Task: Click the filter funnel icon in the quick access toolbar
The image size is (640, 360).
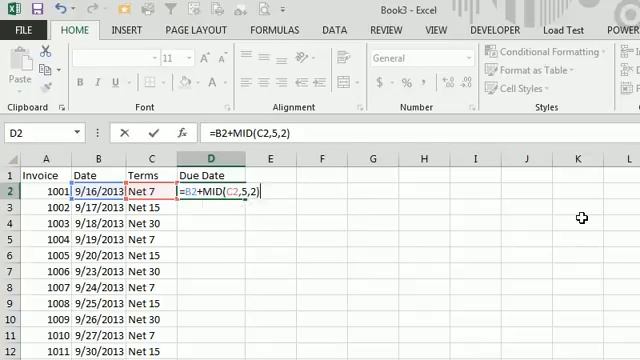Action: pos(170,9)
